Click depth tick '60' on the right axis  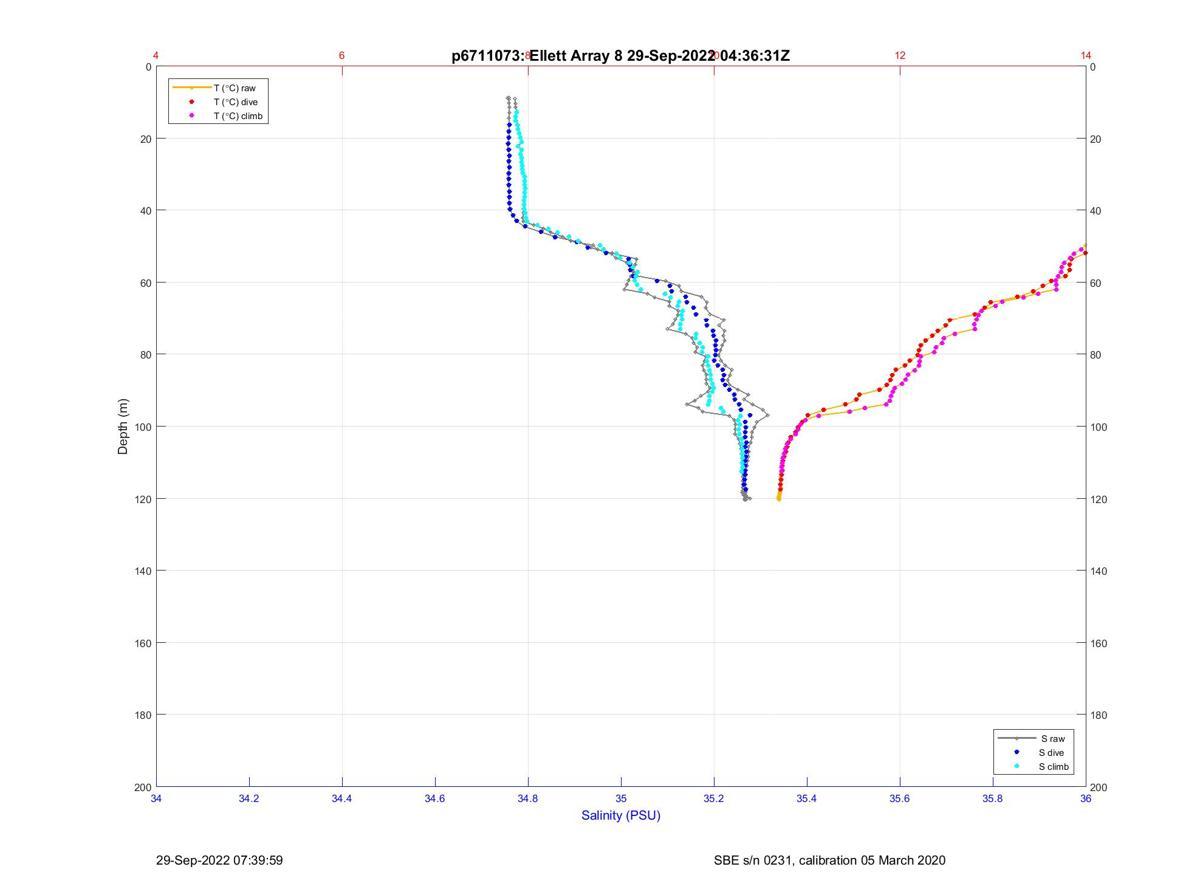click(x=1097, y=283)
